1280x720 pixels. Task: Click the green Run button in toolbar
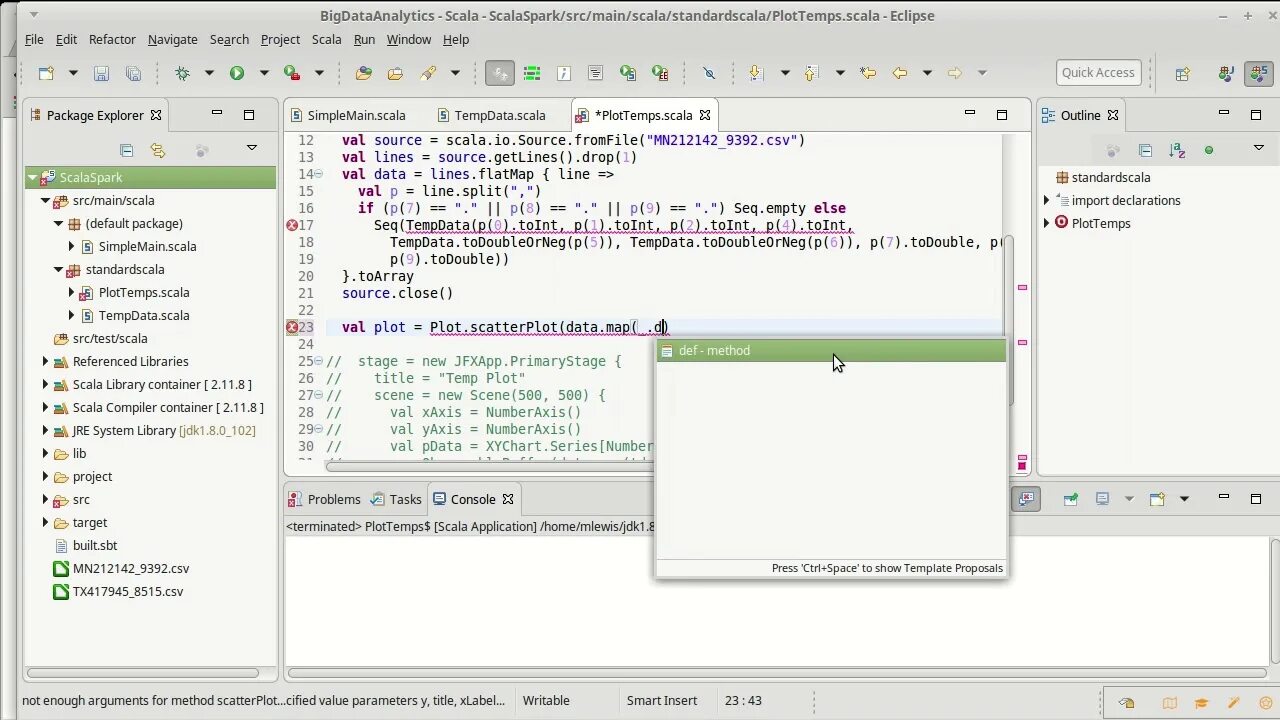[x=237, y=73]
